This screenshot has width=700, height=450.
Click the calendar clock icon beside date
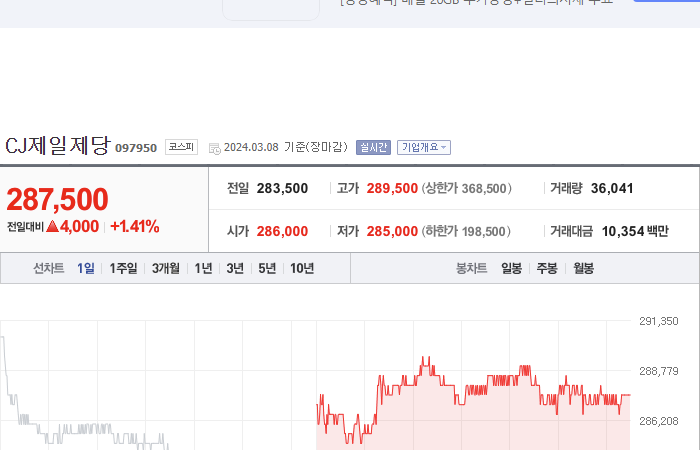215,149
